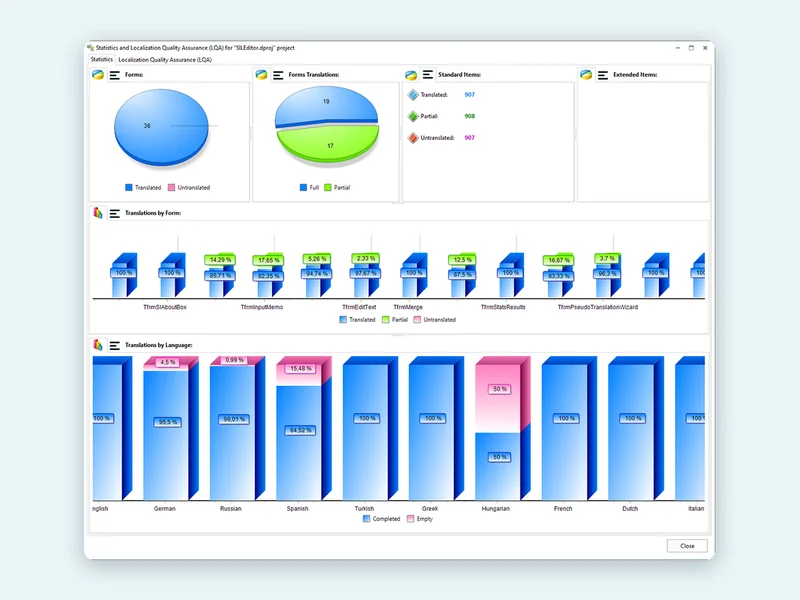This screenshot has height=600, width=800.
Task: Click the German language bar
Action: 171,429
